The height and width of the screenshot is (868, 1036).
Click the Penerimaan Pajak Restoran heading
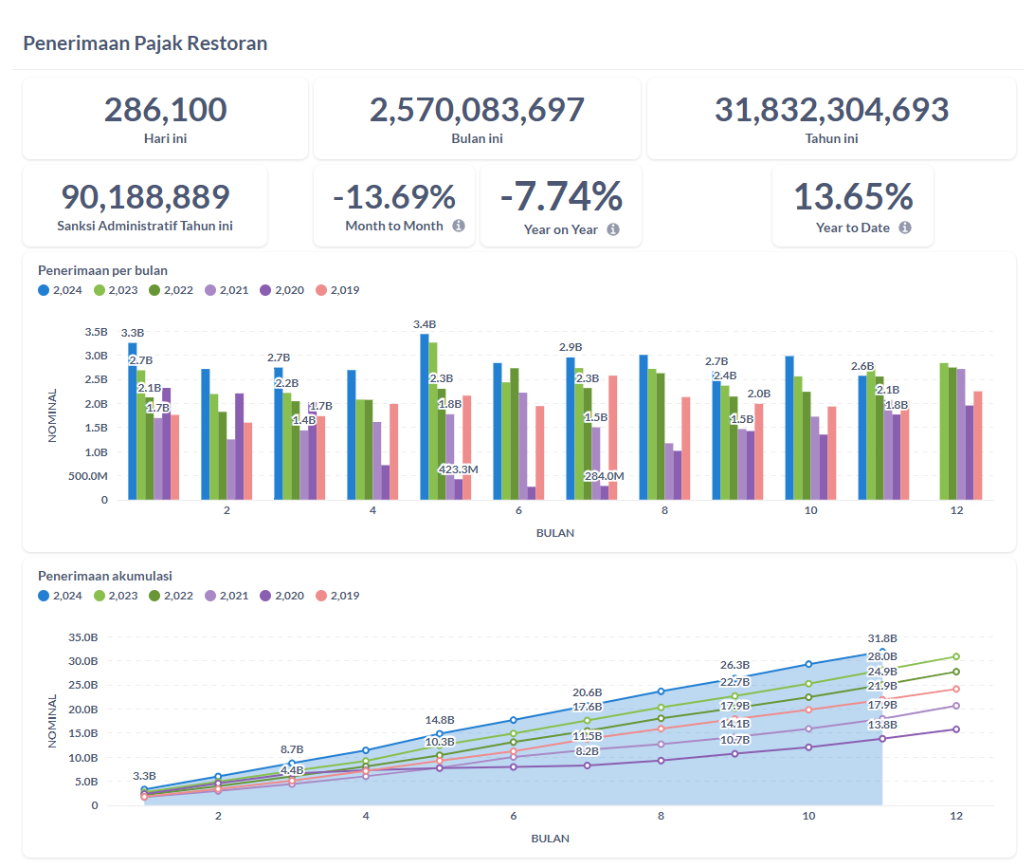(145, 44)
